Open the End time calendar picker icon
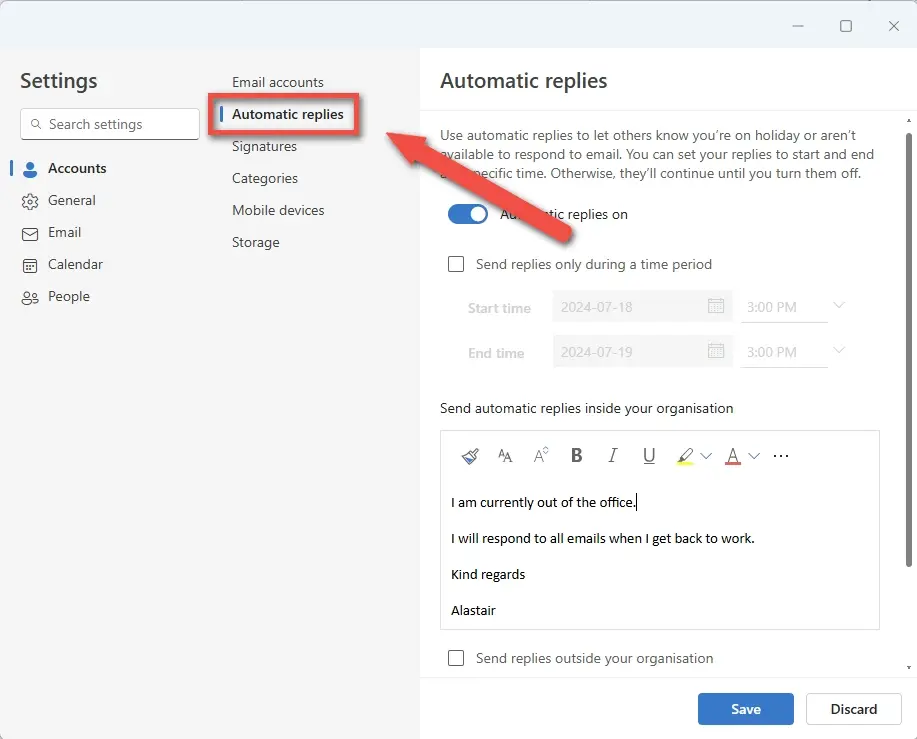 point(716,351)
